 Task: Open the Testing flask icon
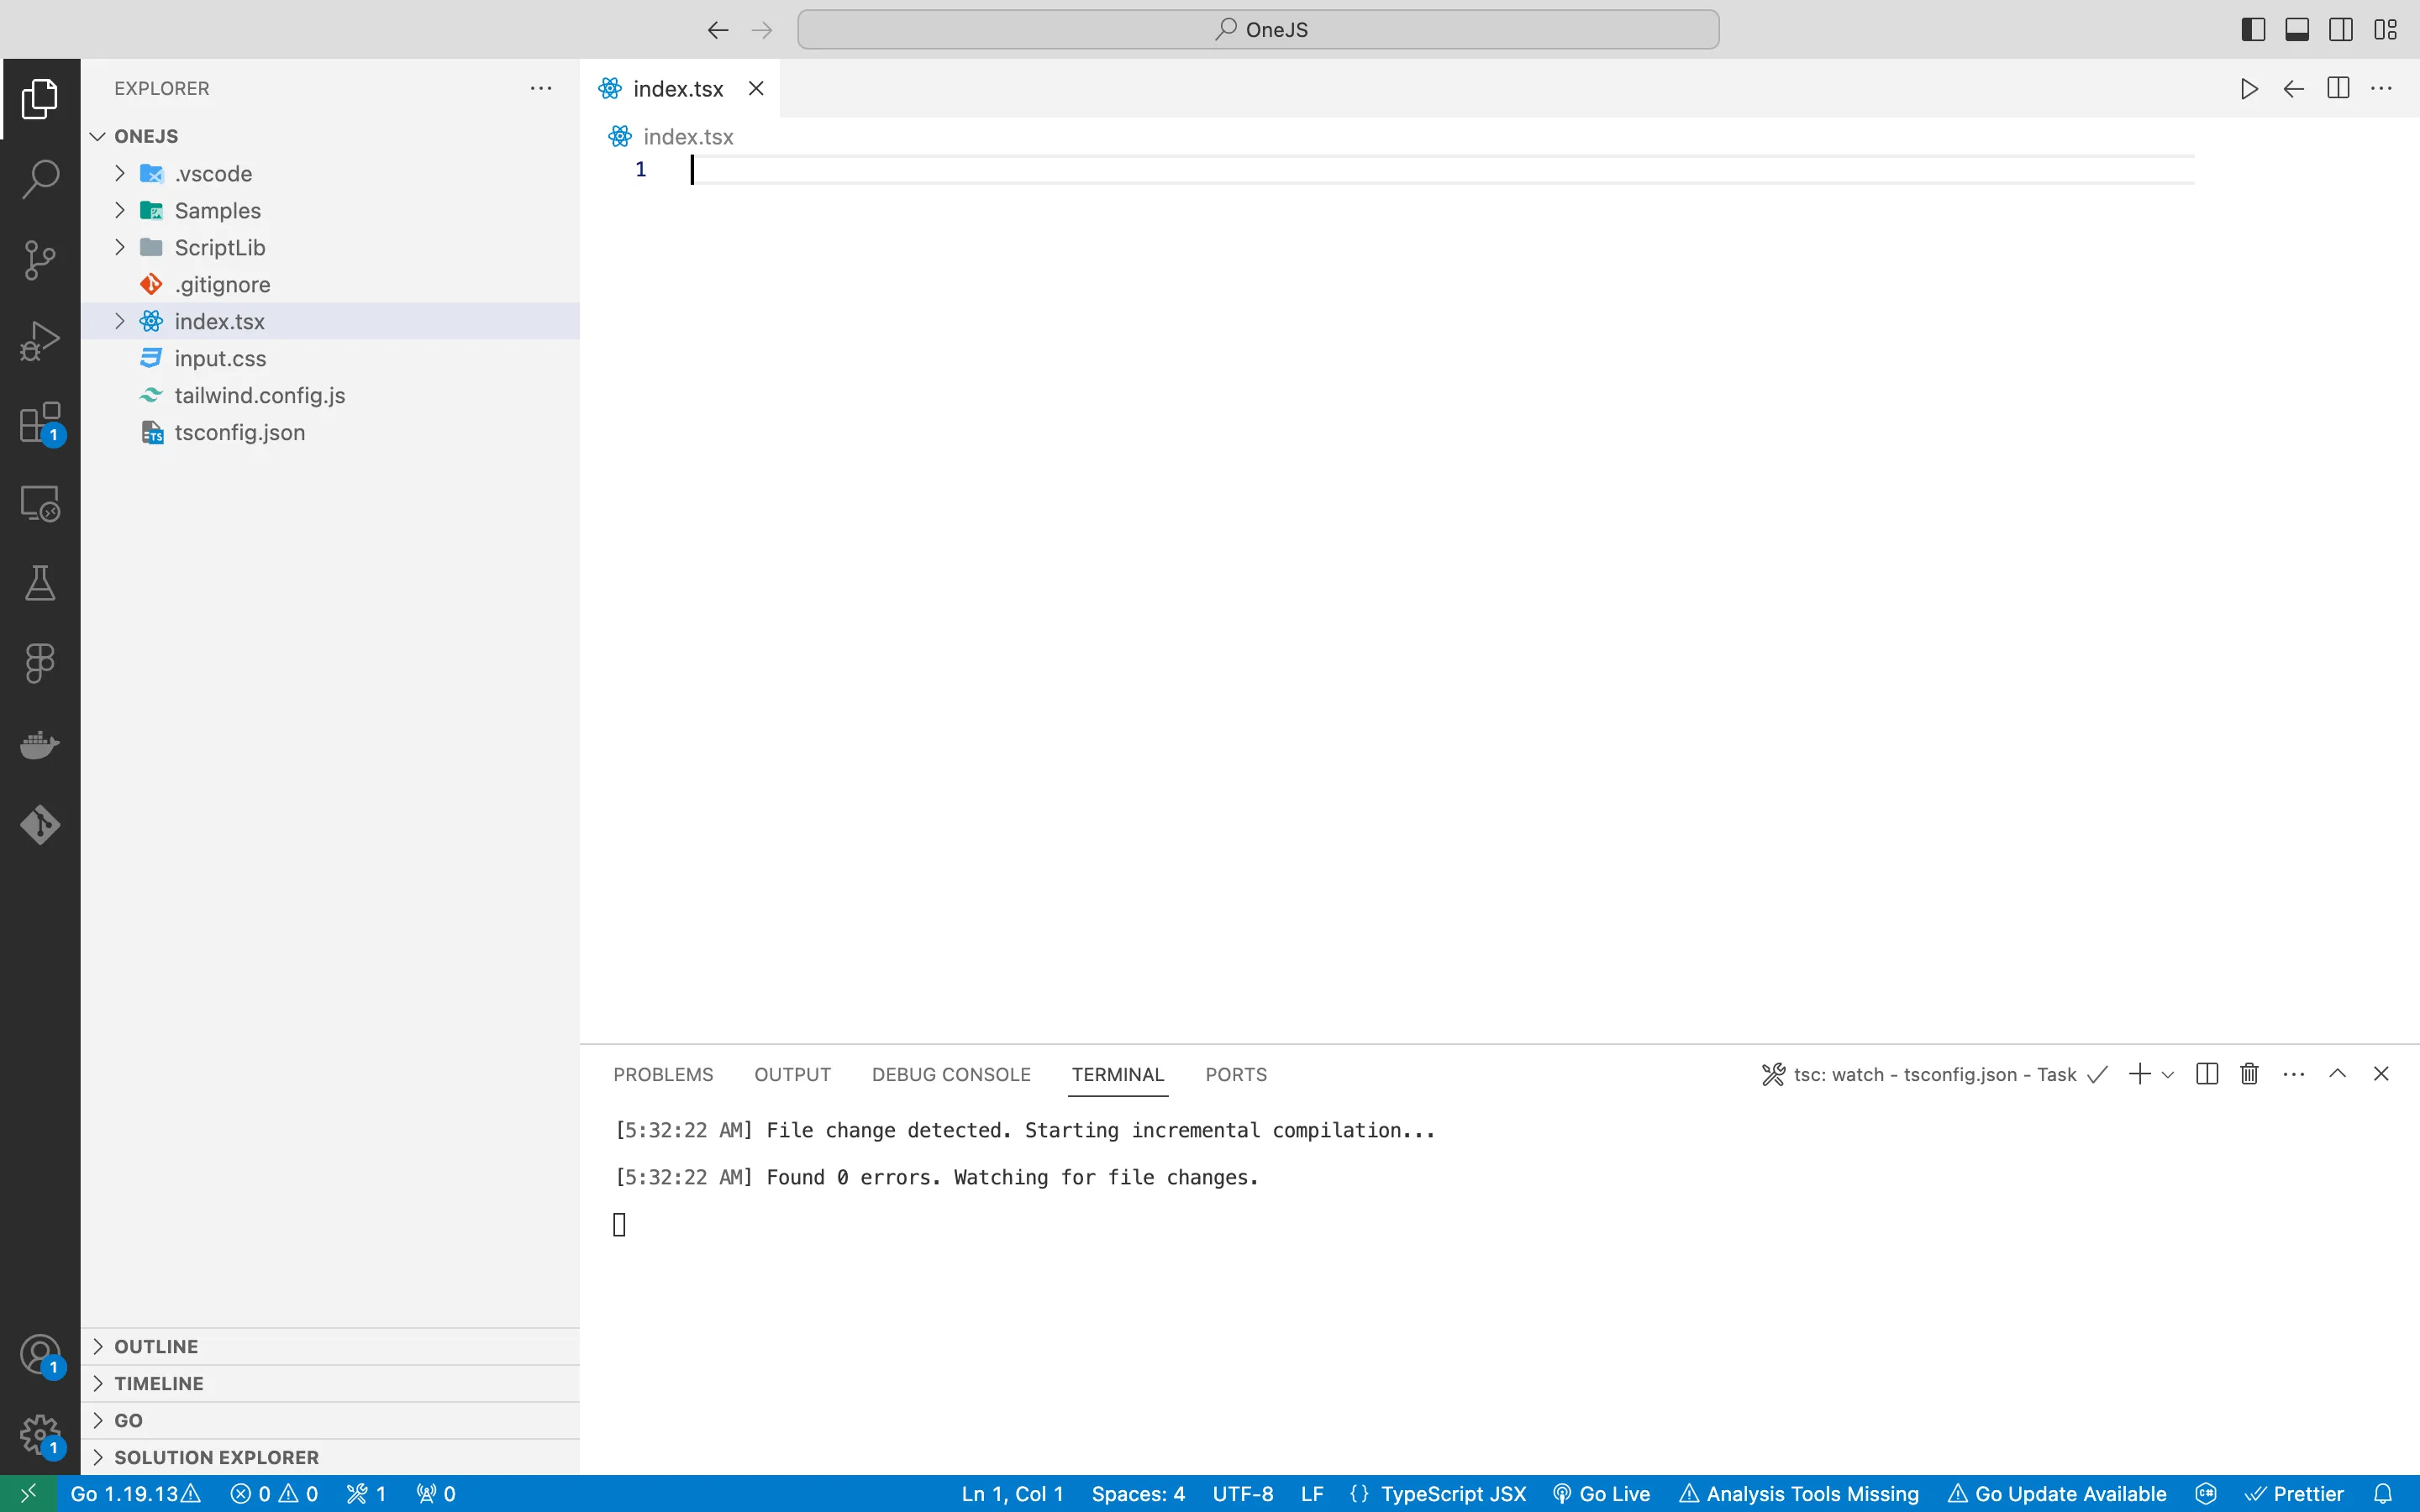(x=40, y=583)
